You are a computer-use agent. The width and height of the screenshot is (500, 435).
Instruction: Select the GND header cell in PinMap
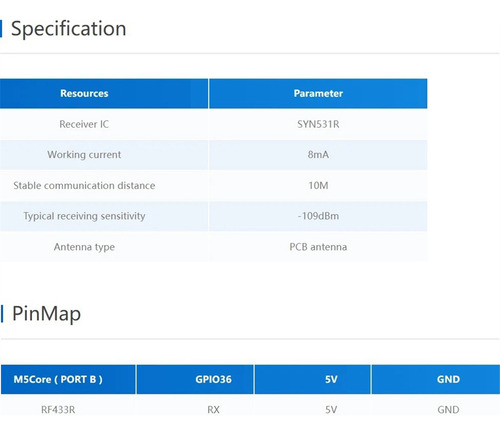[x=436, y=379]
